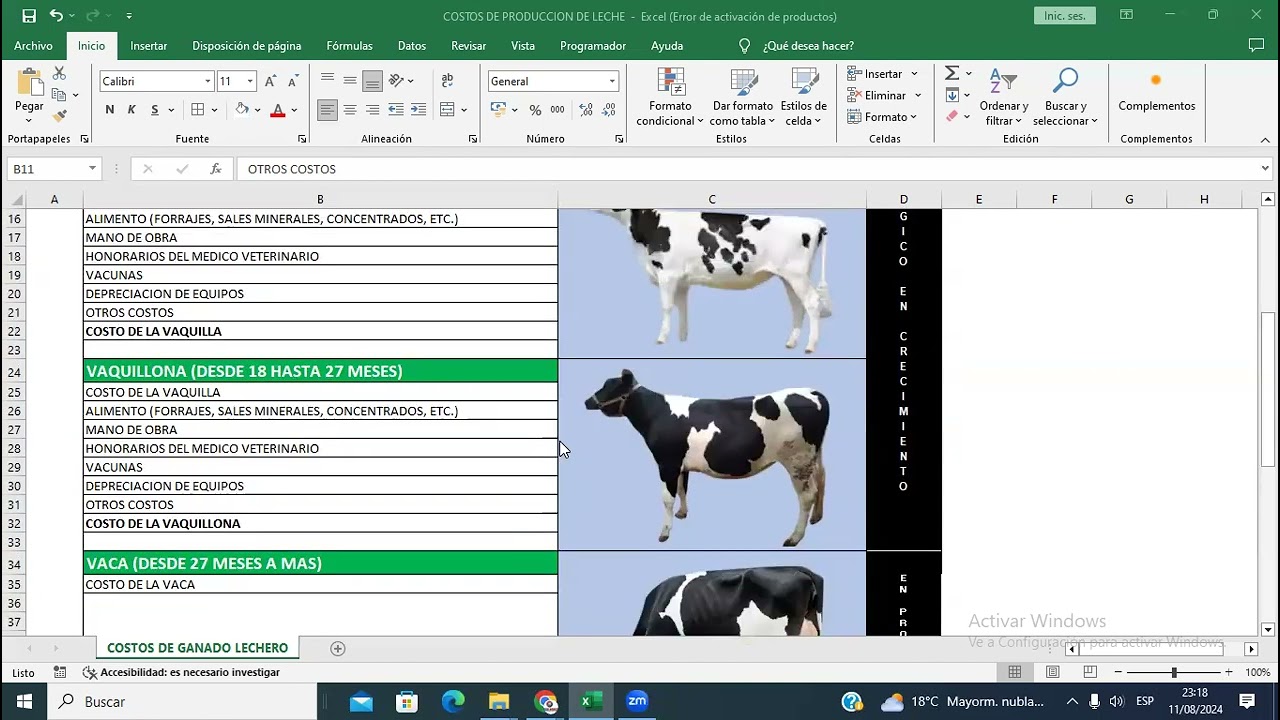Apply thousands separator style
1280x720 pixels.
(557, 110)
